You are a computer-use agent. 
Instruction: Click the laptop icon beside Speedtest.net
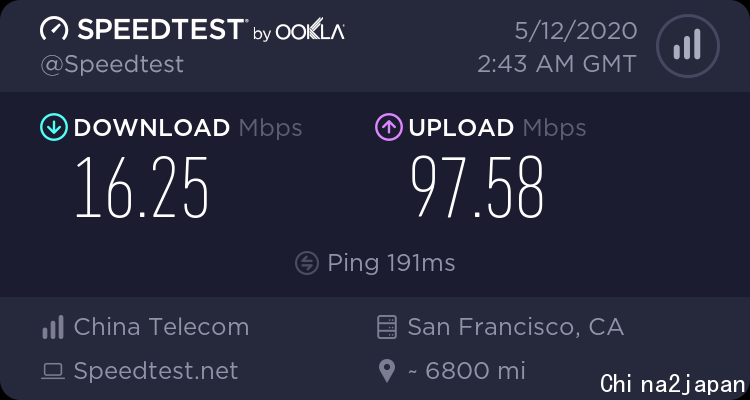tap(53, 371)
